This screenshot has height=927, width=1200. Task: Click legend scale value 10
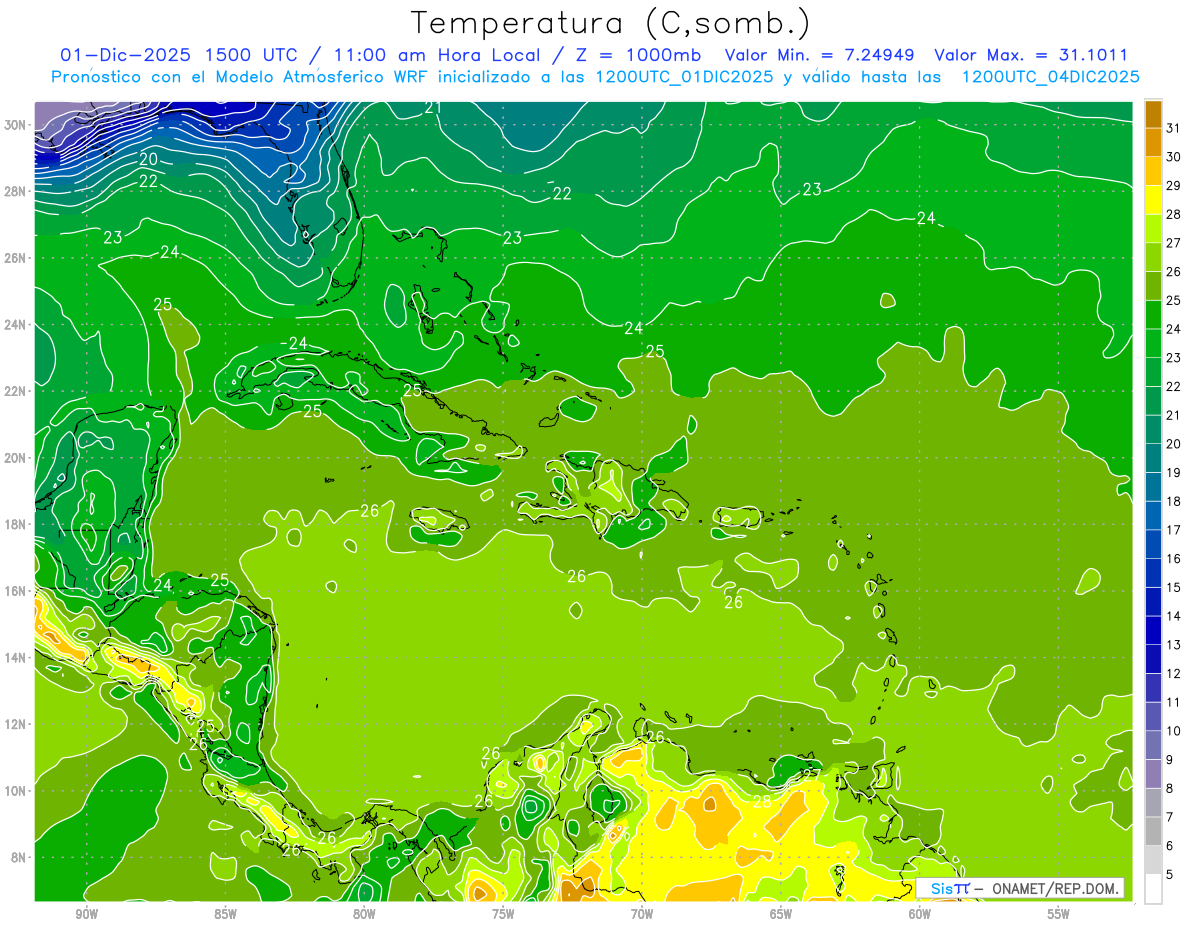click(x=1174, y=731)
